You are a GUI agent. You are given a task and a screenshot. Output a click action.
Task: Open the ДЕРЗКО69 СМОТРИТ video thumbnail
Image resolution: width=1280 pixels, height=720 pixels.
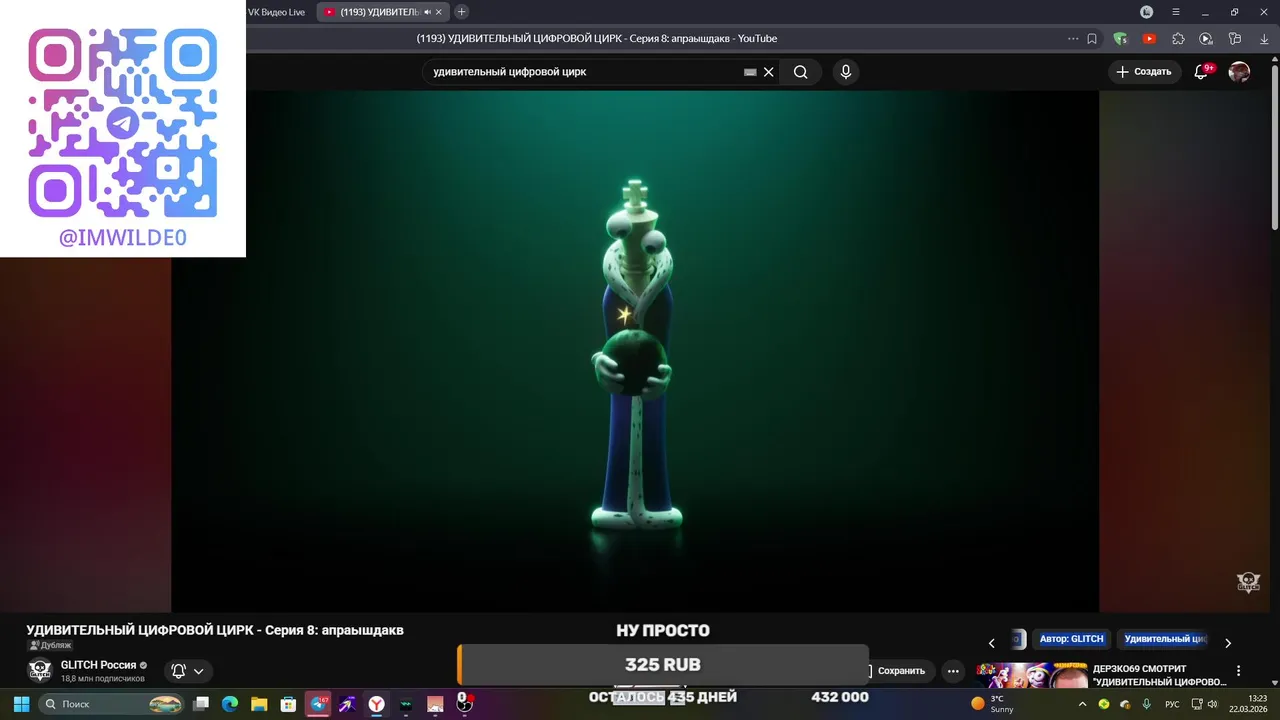point(1031,675)
